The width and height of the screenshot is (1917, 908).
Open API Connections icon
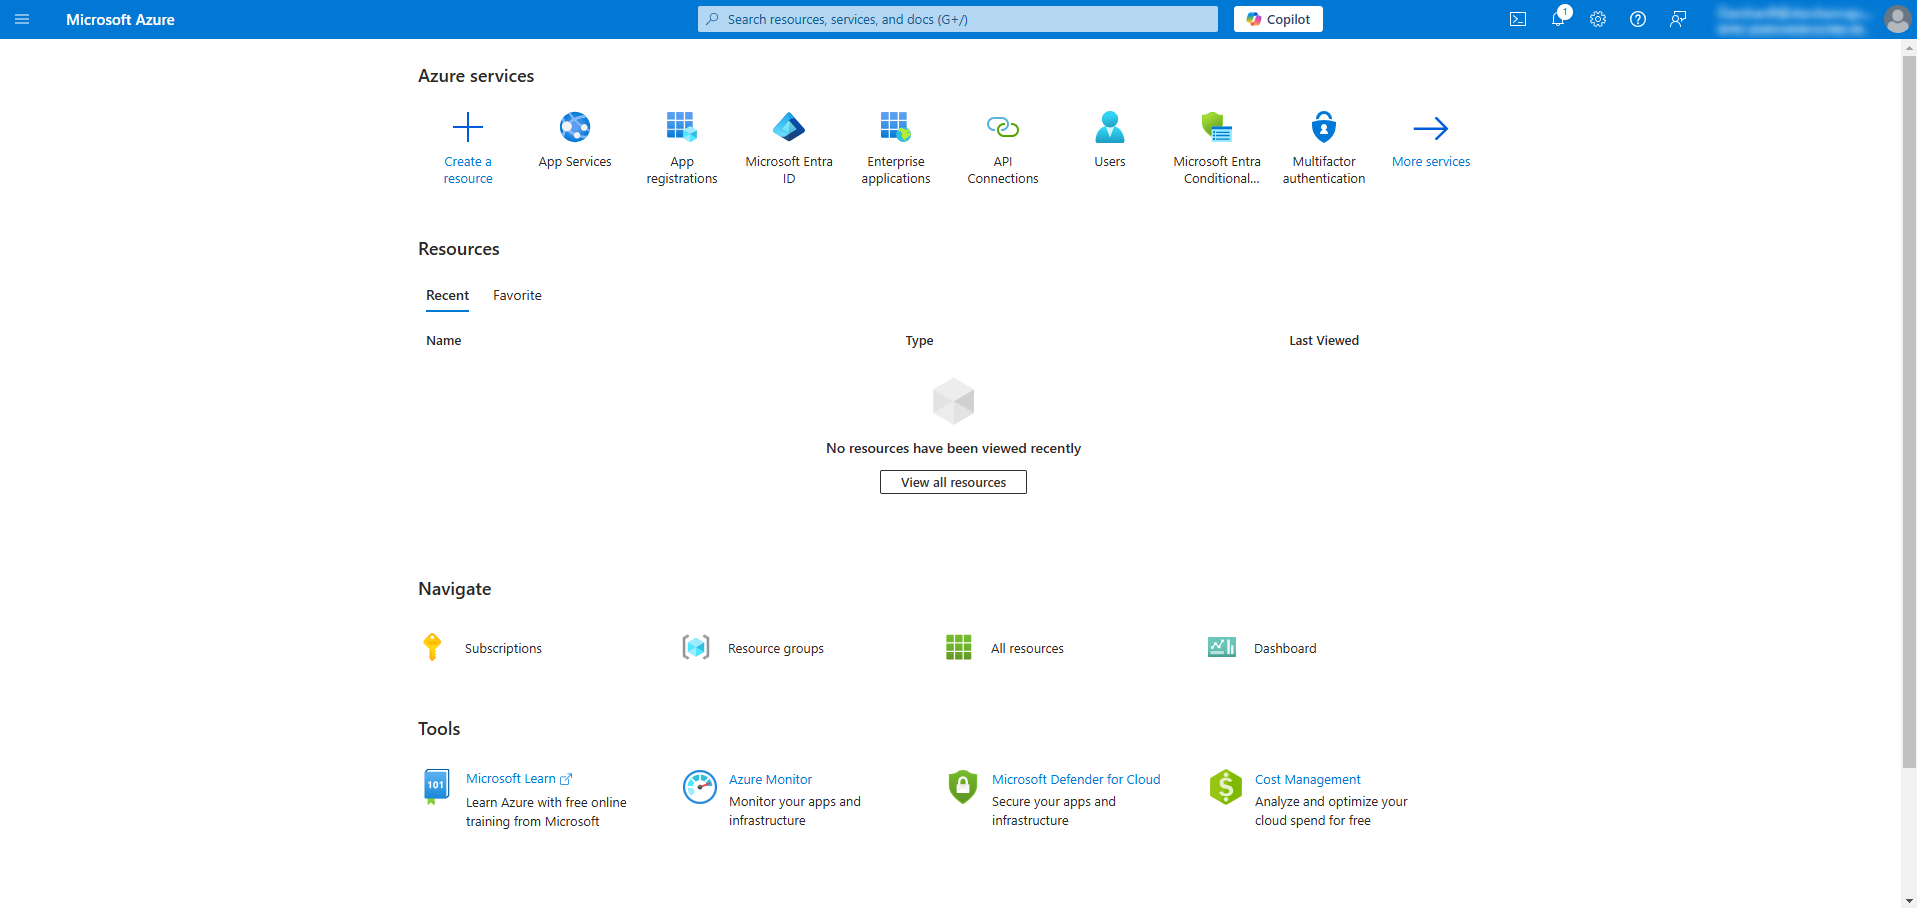pyautogui.click(x=1003, y=127)
